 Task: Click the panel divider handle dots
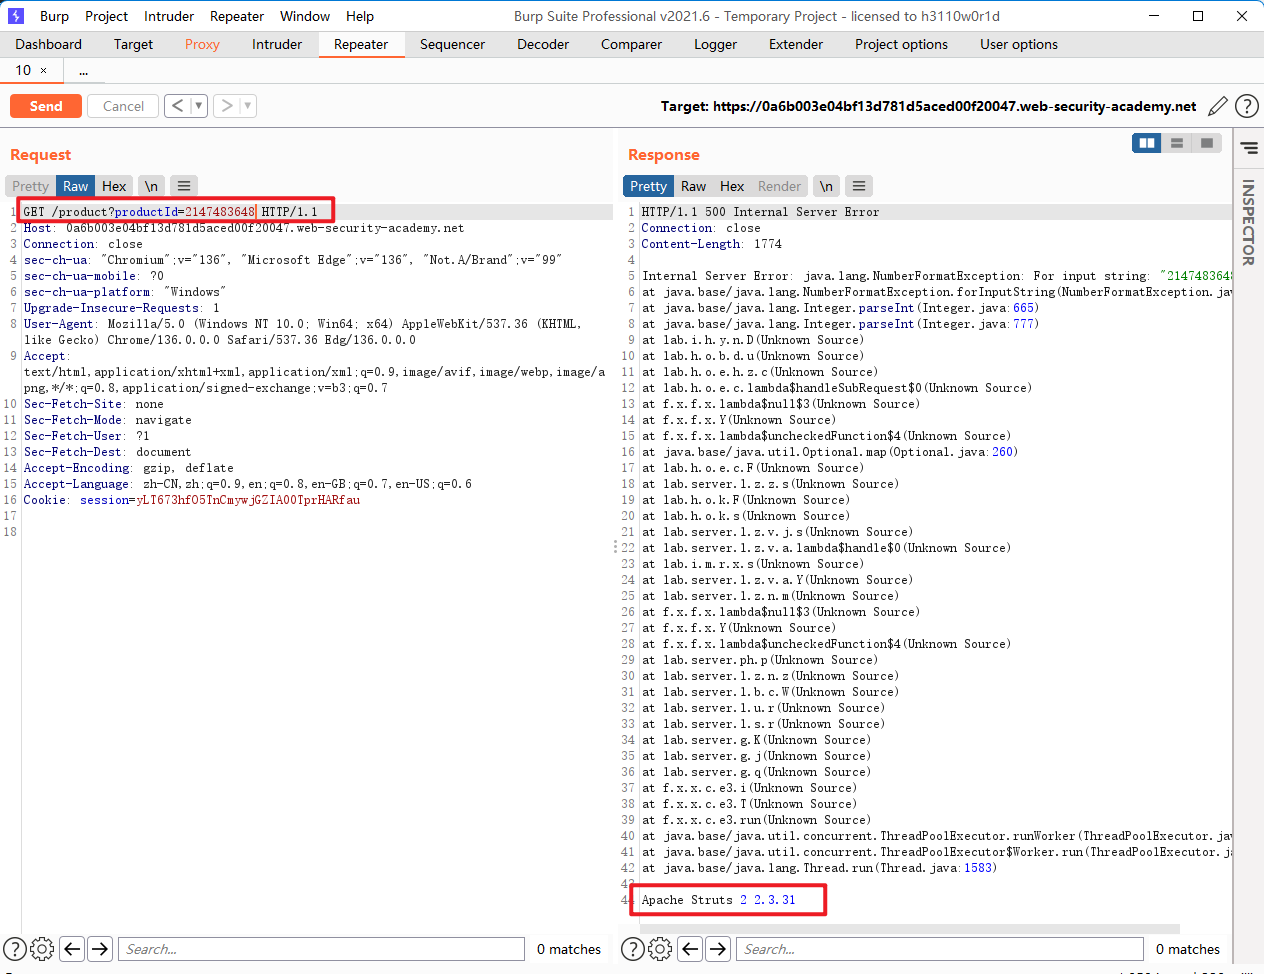pos(615,546)
